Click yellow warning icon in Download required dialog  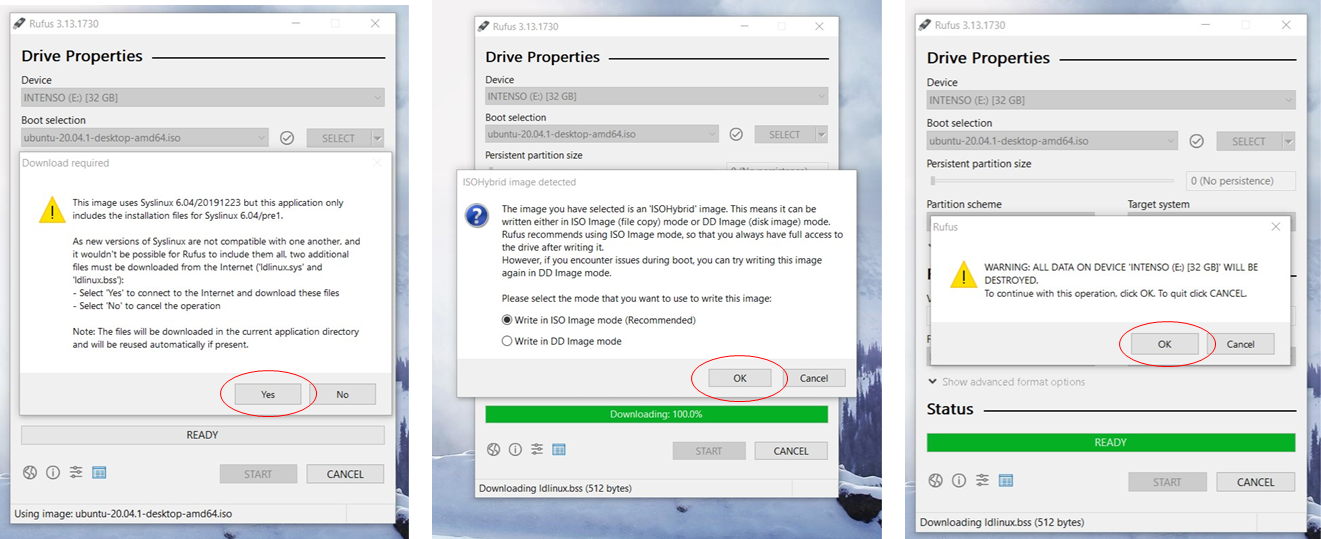[50, 210]
